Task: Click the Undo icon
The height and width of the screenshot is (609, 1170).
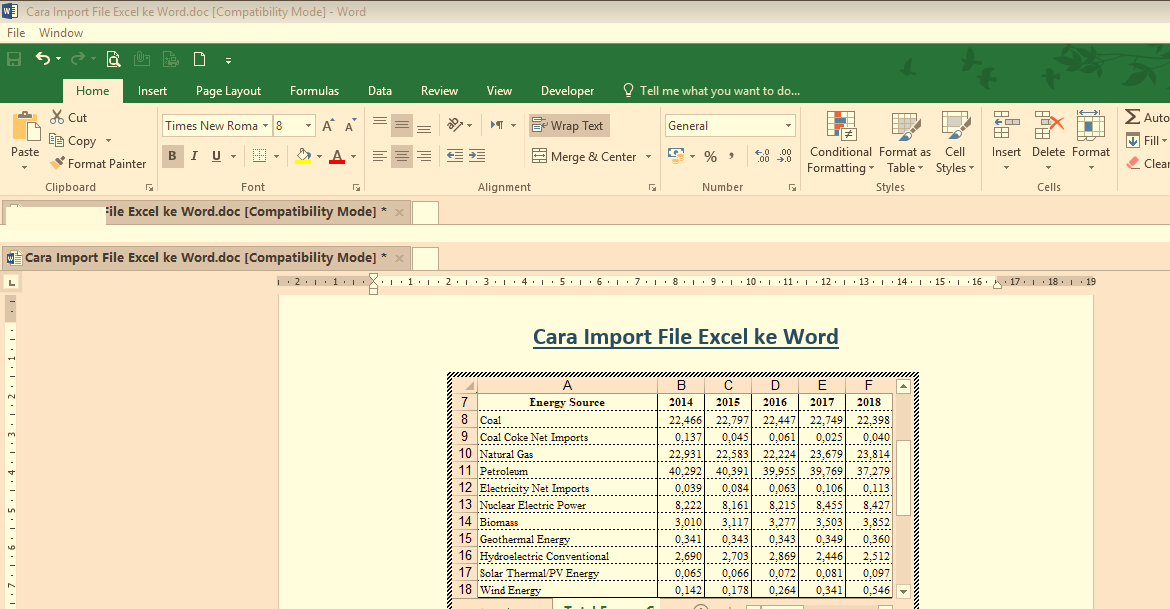Action: click(x=44, y=58)
